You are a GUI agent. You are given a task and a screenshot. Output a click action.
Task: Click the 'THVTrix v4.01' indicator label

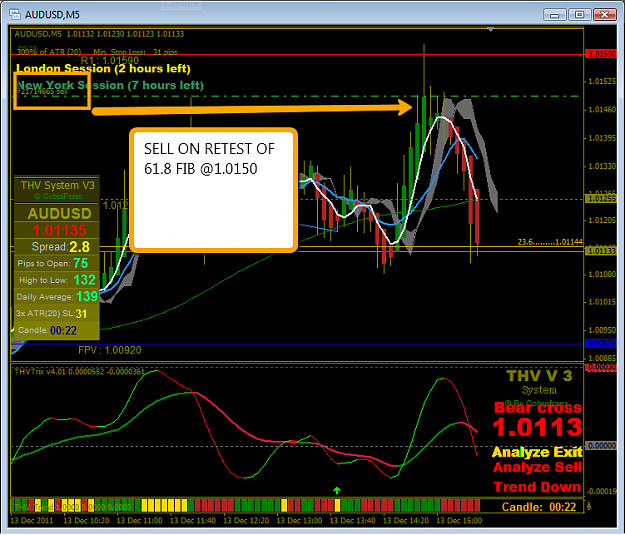point(79,372)
